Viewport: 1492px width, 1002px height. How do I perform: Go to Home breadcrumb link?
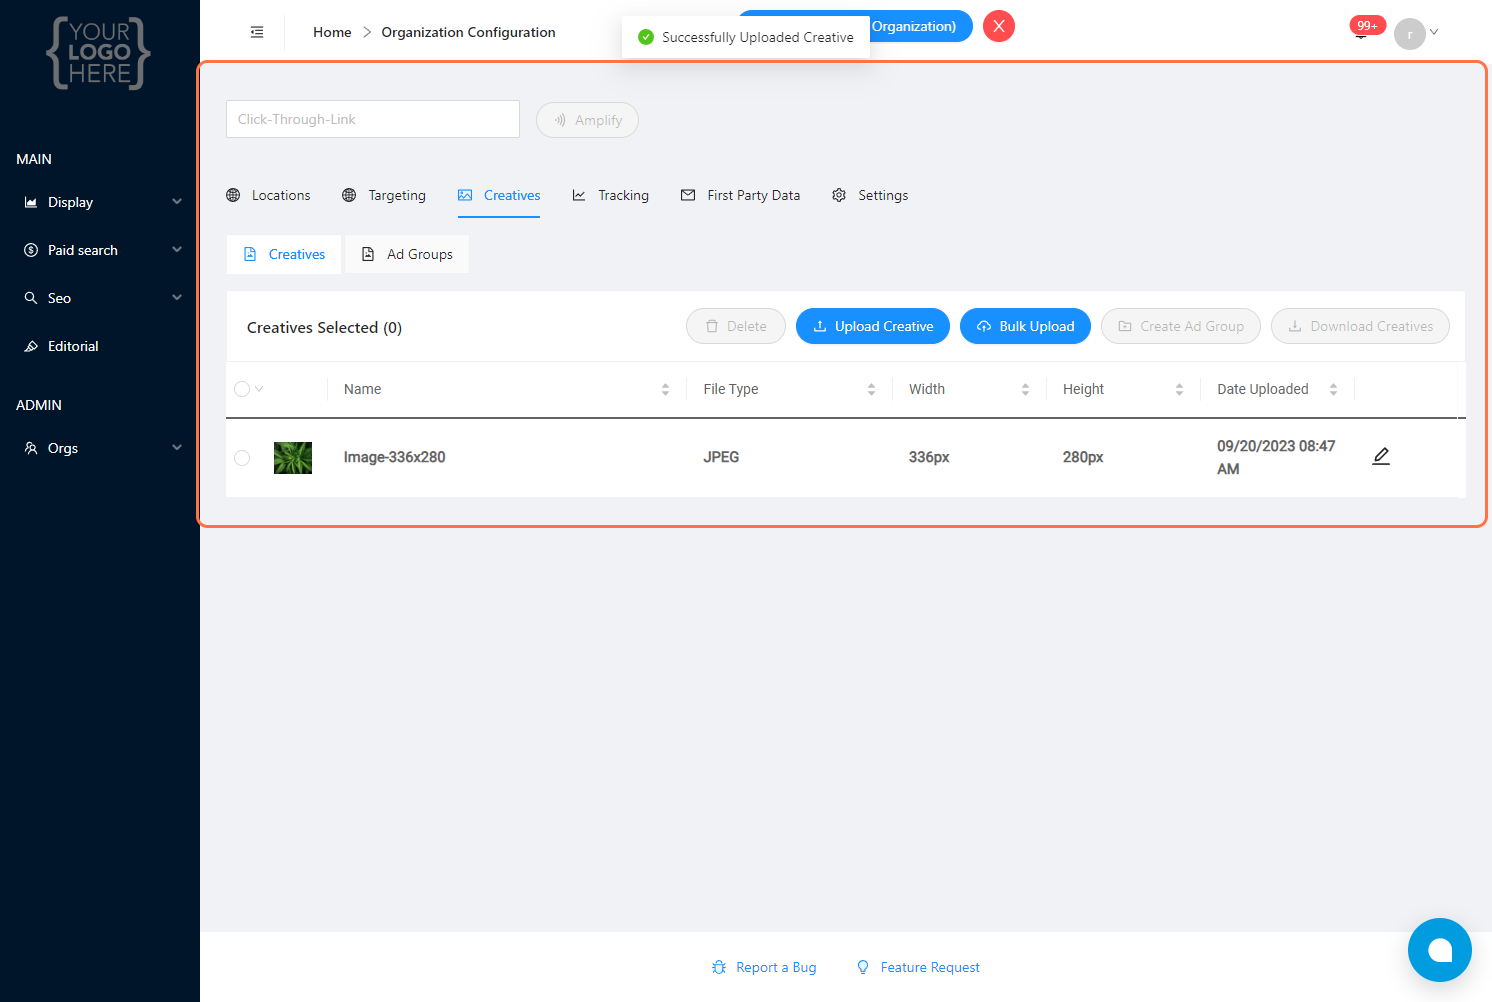[x=332, y=32]
